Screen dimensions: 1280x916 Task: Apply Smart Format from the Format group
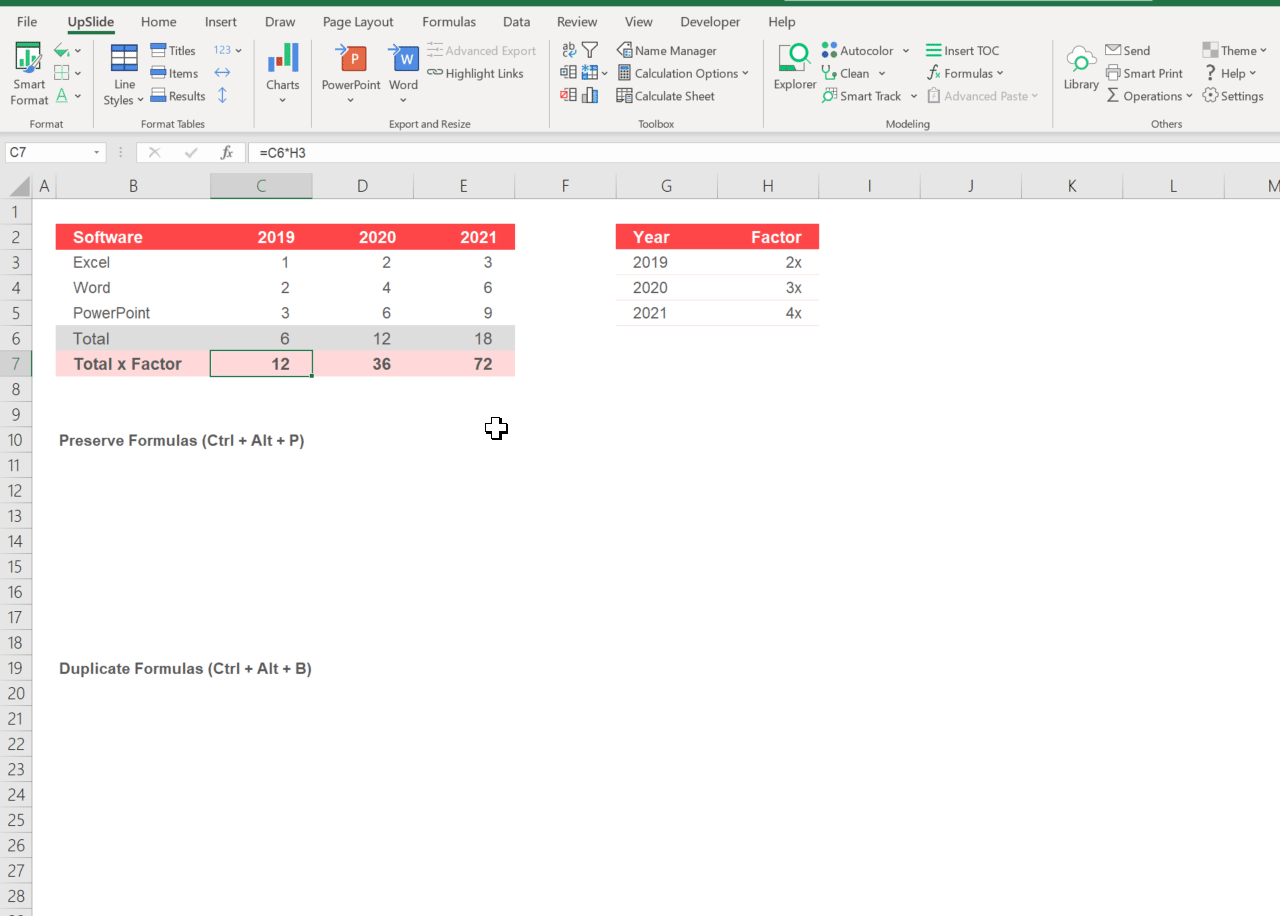[29, 74]
